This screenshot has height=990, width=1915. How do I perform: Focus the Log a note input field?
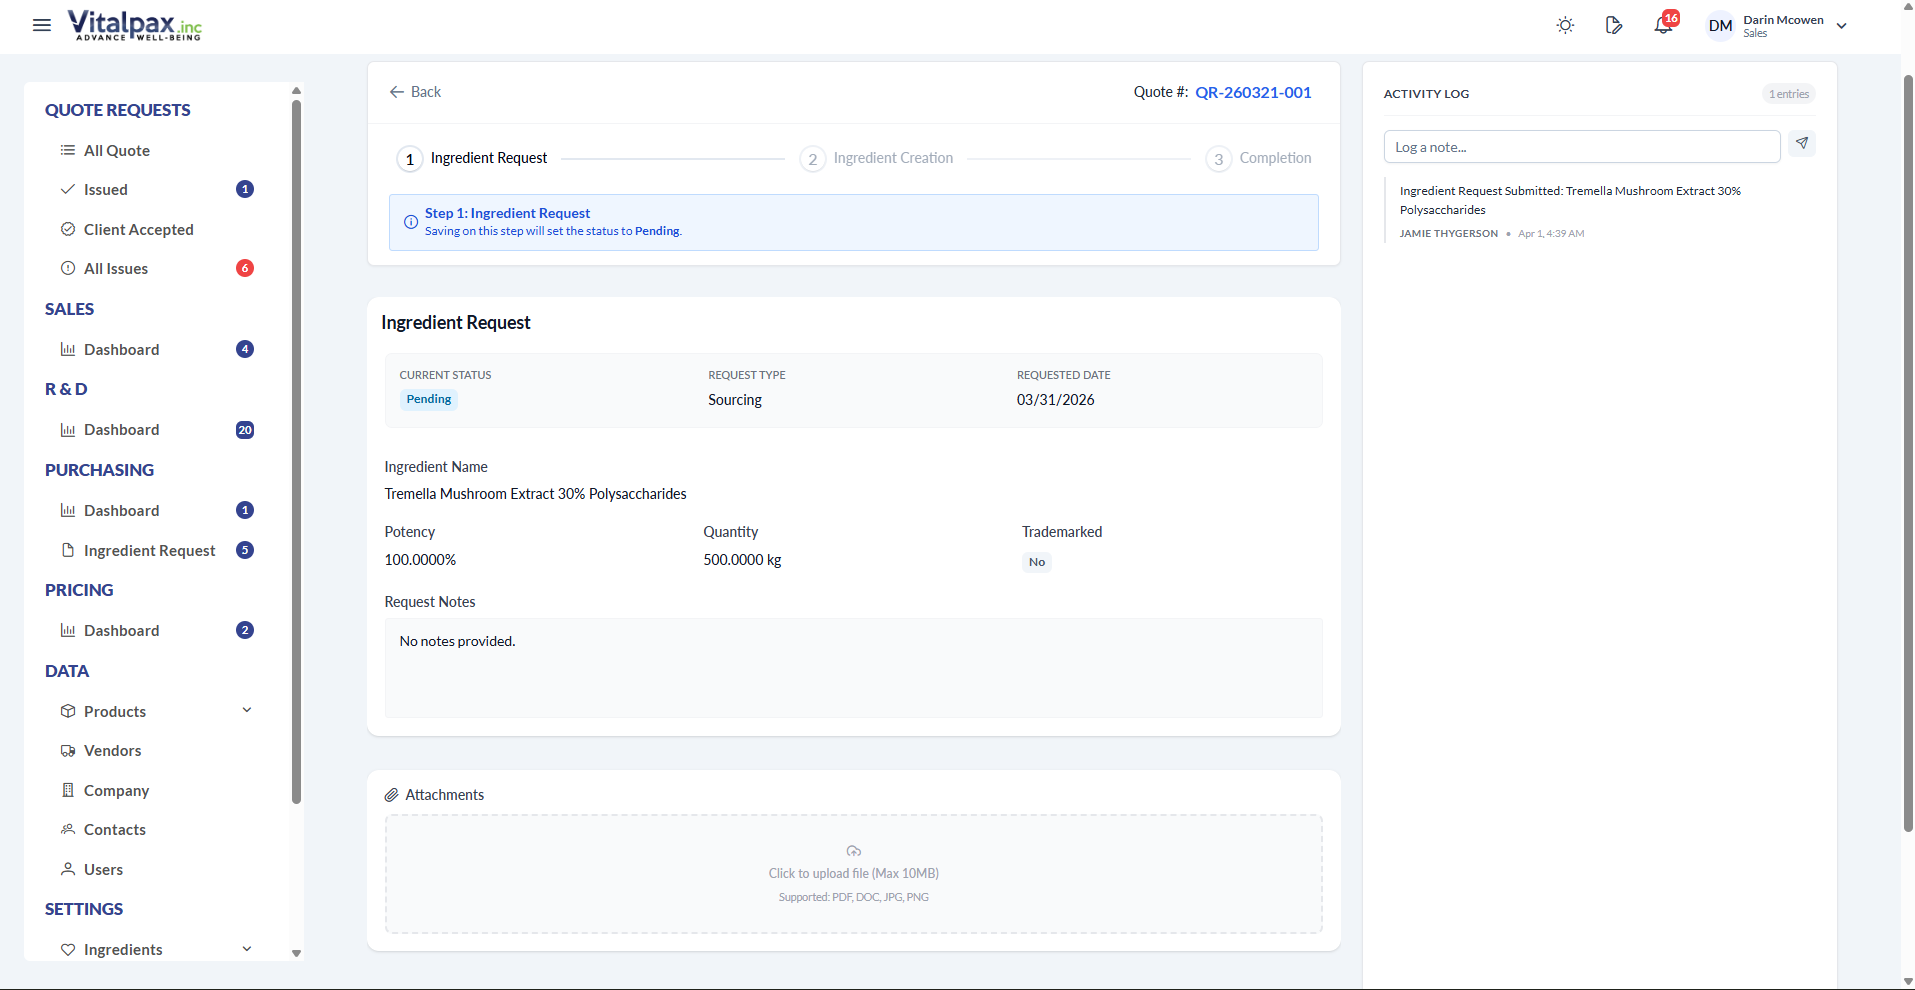pyautogui.click(x=1582, y=147)
